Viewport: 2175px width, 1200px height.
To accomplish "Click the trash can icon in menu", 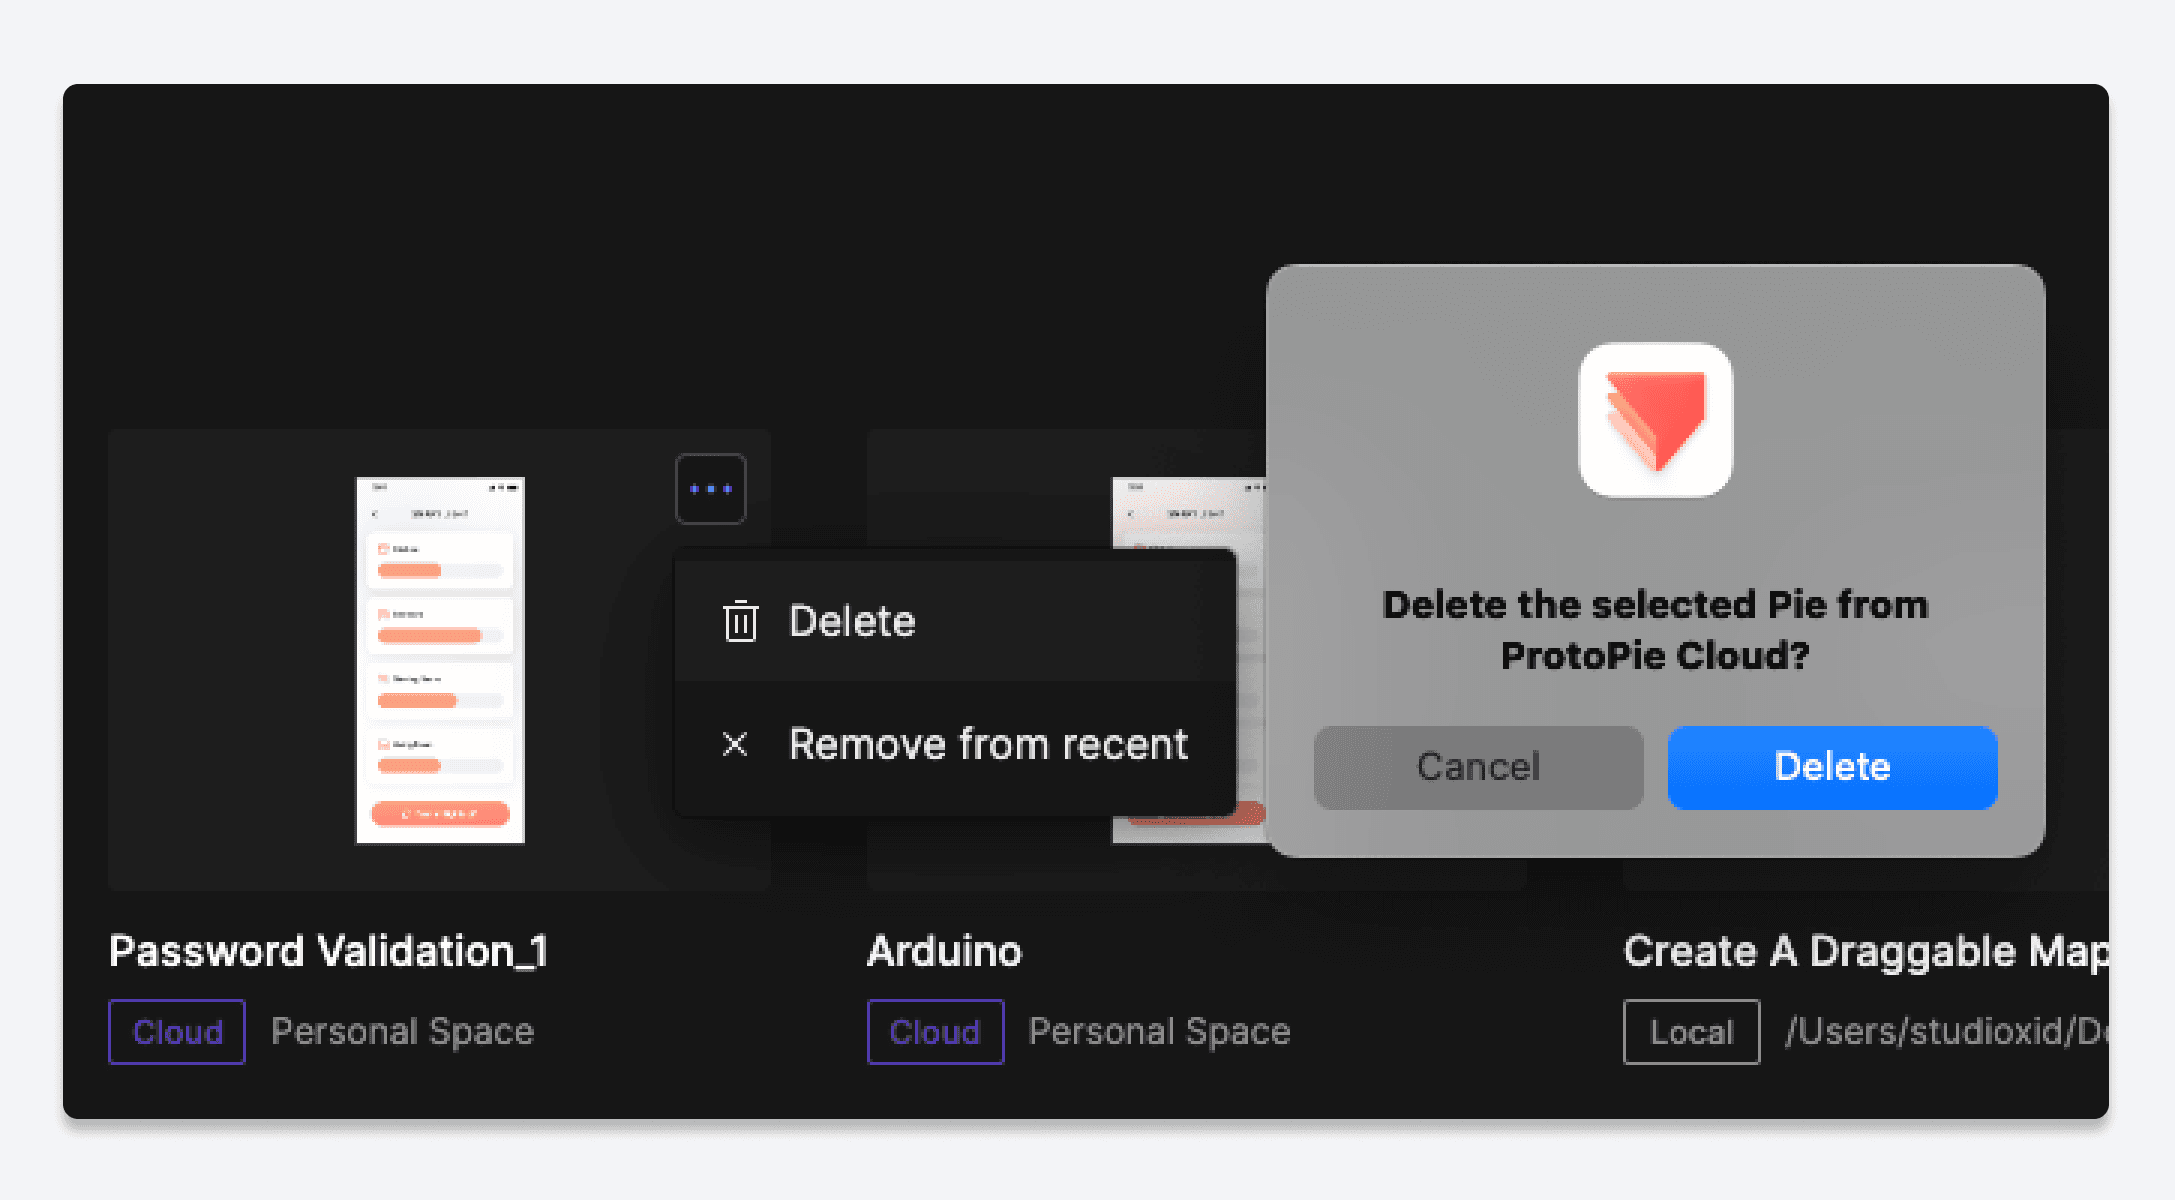I will pyautogui.click(x=740, y=621).
